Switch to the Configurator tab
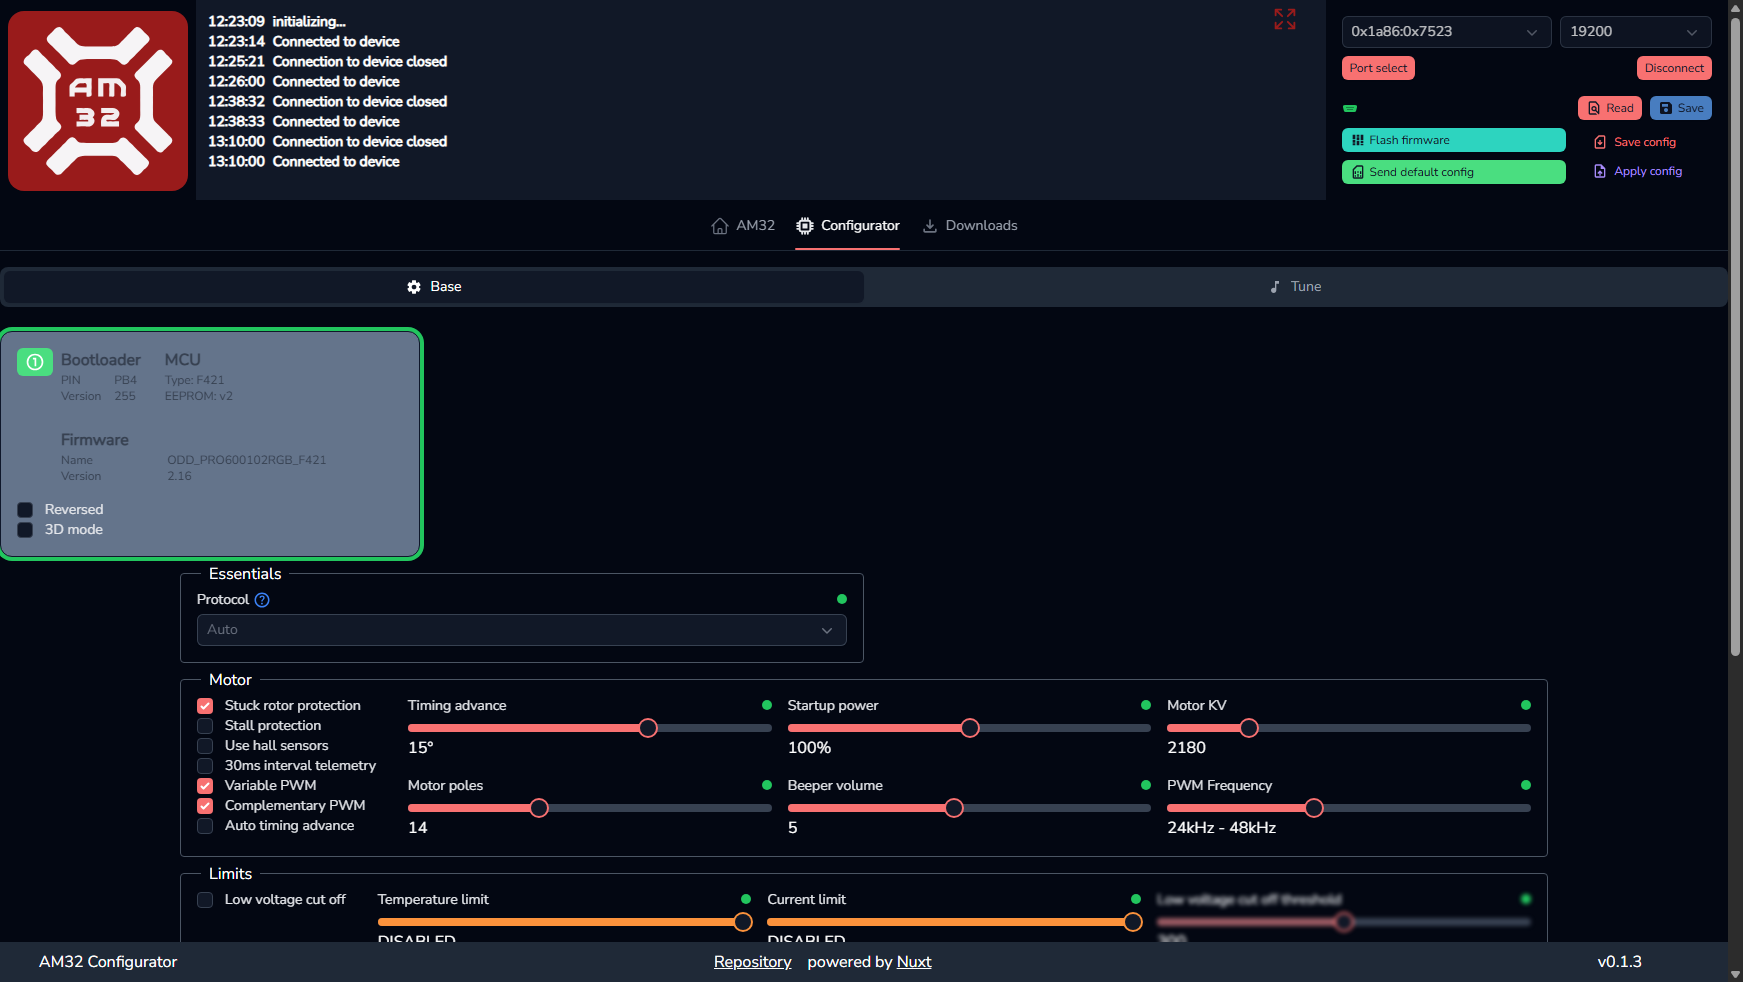The width and height of the screenshot is (1743, 982). click(848, 226)
